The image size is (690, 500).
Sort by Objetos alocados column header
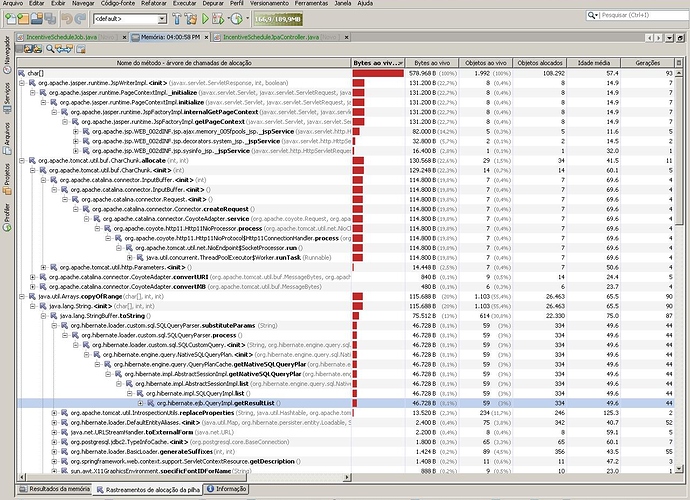[x=538, y=62]
